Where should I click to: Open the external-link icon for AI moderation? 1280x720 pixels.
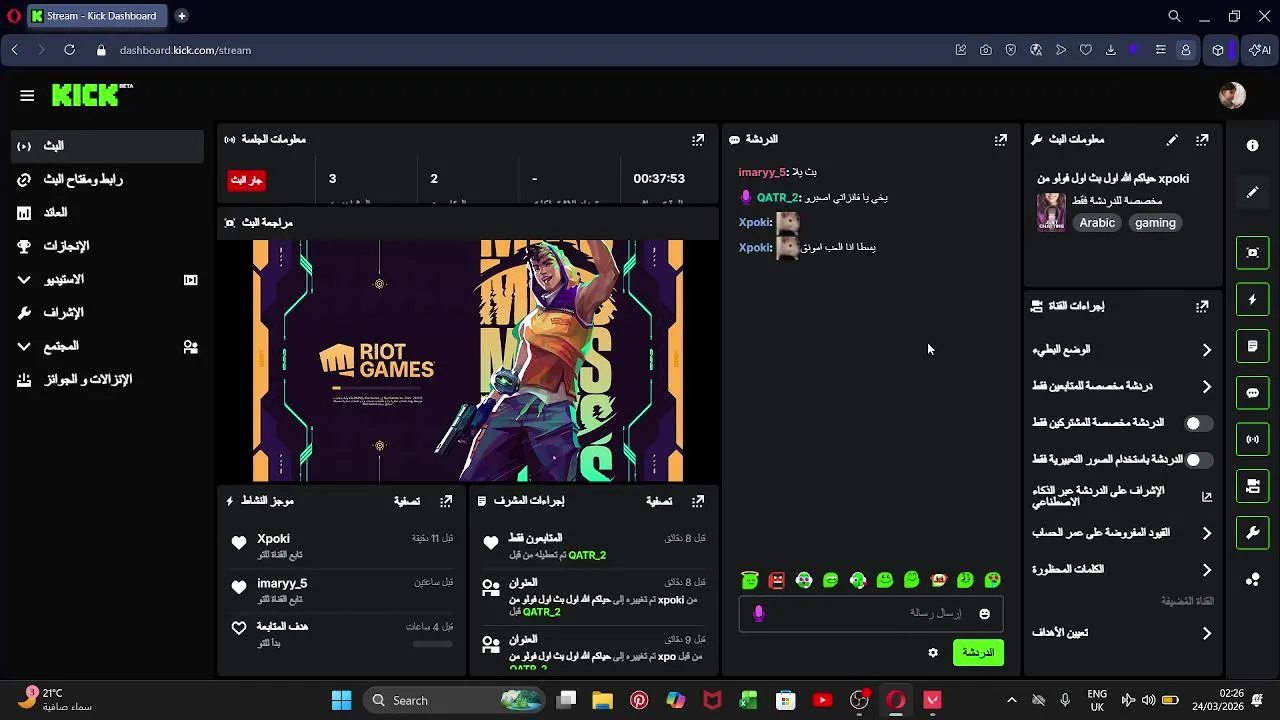[x=1206, y=496]
